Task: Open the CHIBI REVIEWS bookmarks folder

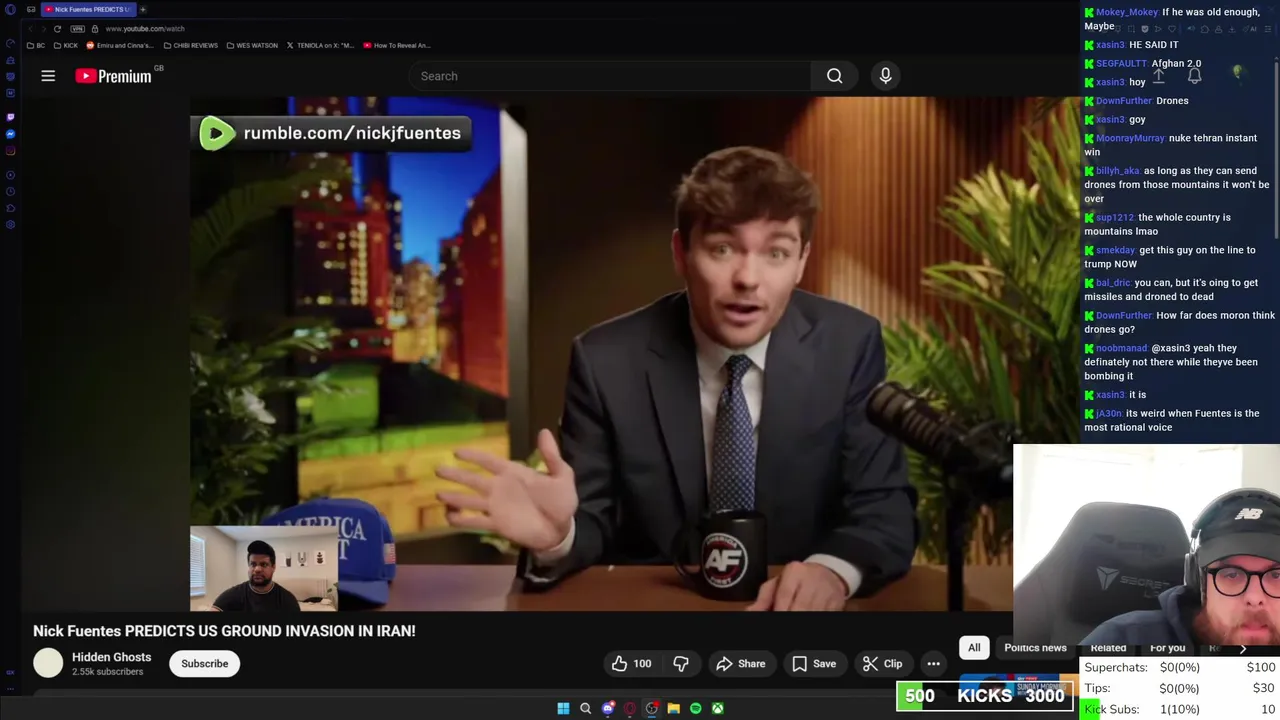Action: 191,45
